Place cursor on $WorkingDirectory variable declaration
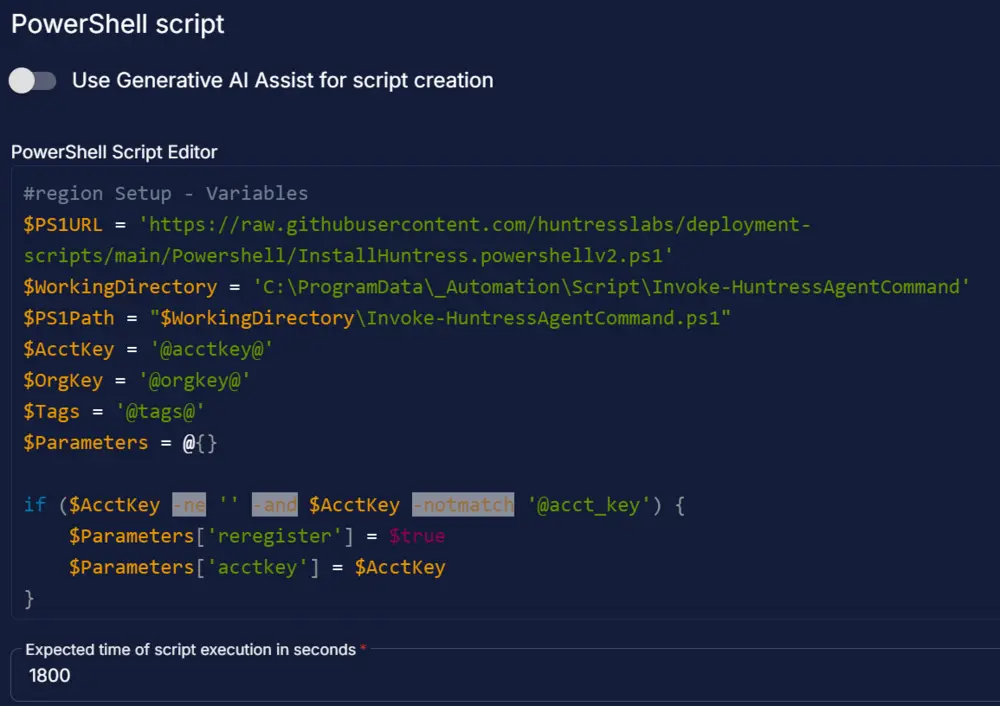The width and height of the screenshot is (1000, 706). click(x=120, y=287)
